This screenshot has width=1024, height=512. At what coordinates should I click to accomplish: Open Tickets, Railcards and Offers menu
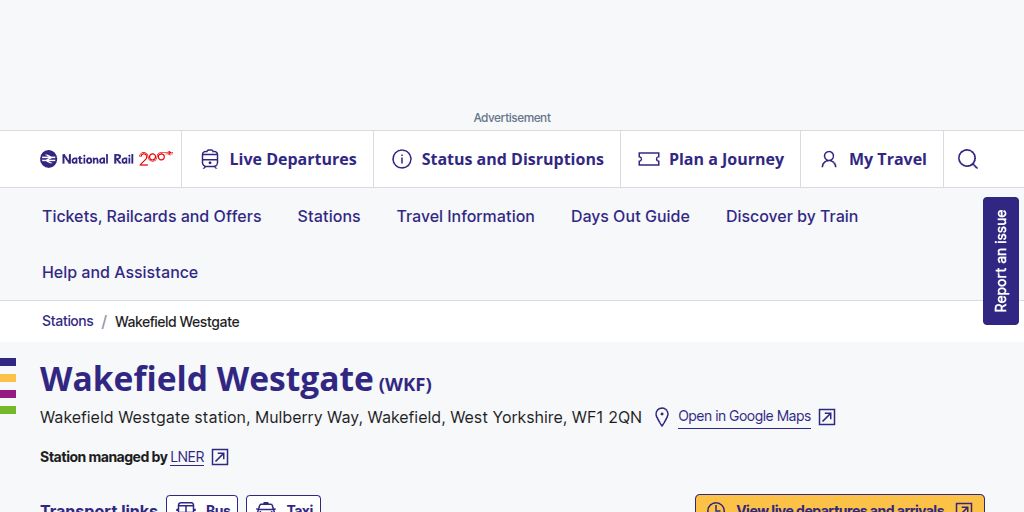(x=151, y=216)
